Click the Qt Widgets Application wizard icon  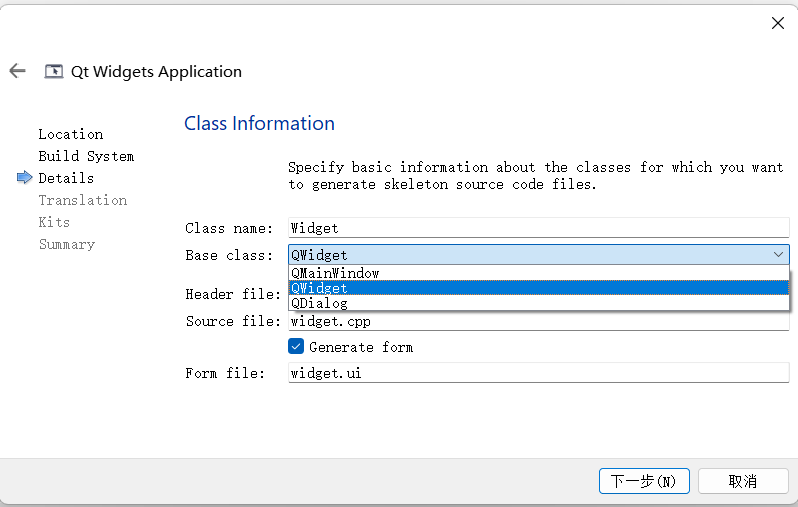point(53,71)
